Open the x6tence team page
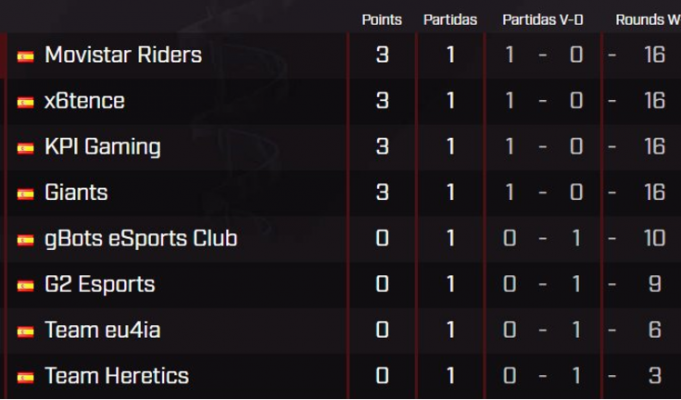The image size is (681, 400). point(85,101)
